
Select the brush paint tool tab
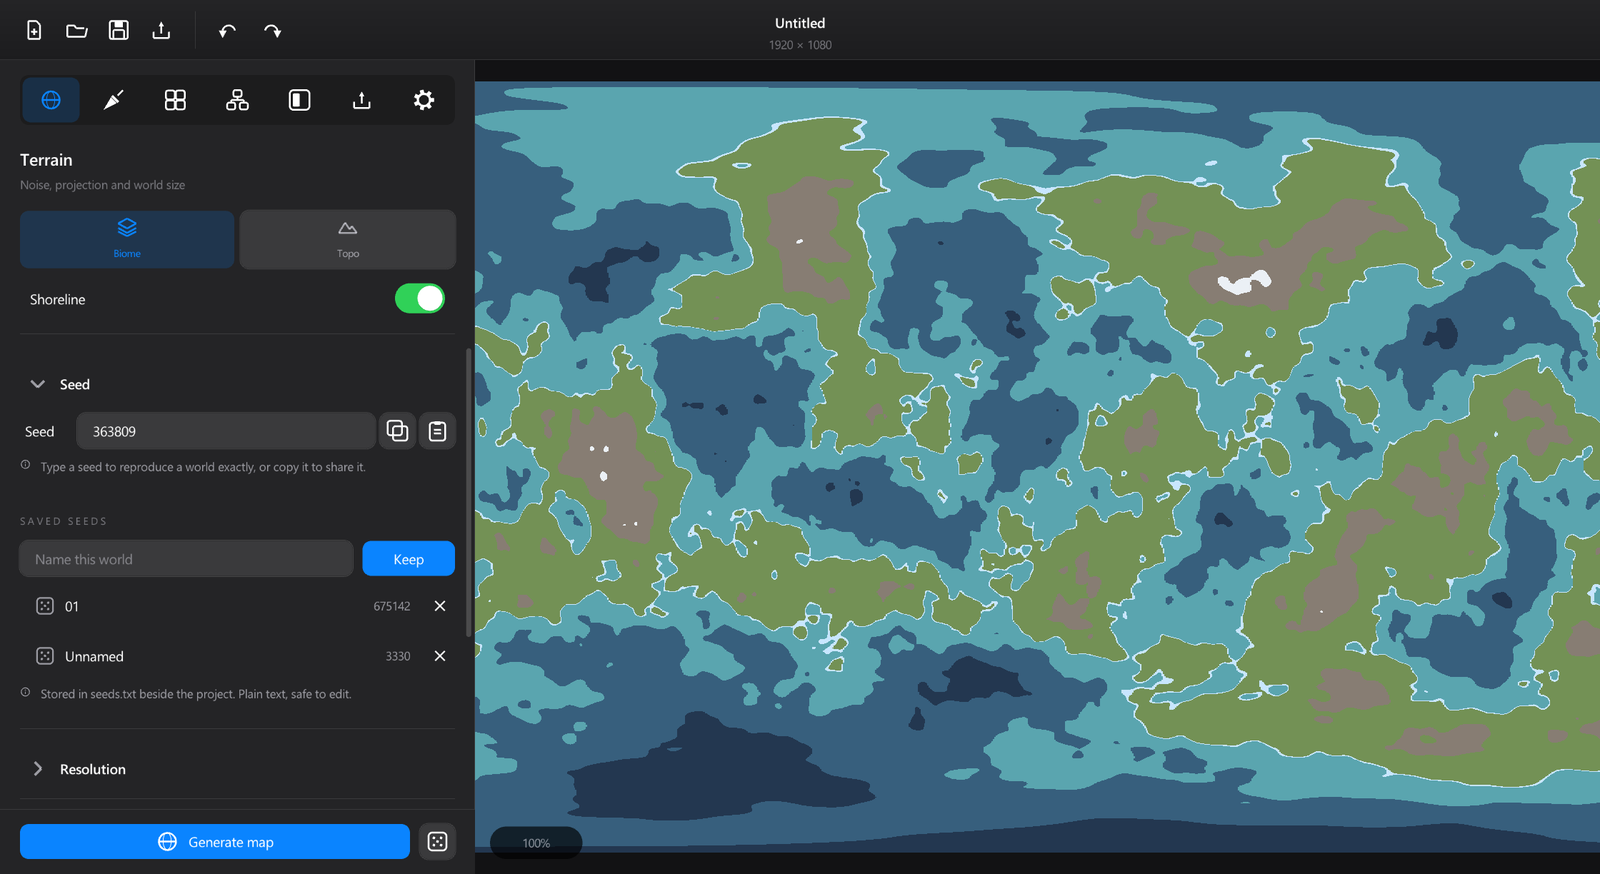[113, 100]
